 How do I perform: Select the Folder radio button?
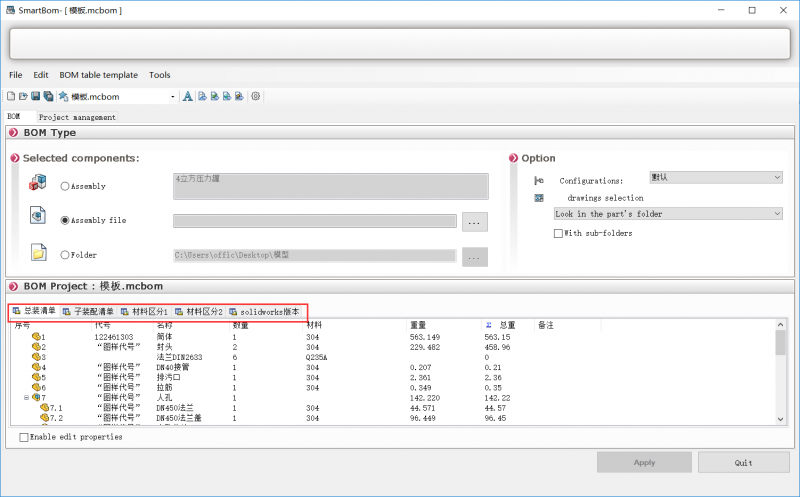coord(65,255)
